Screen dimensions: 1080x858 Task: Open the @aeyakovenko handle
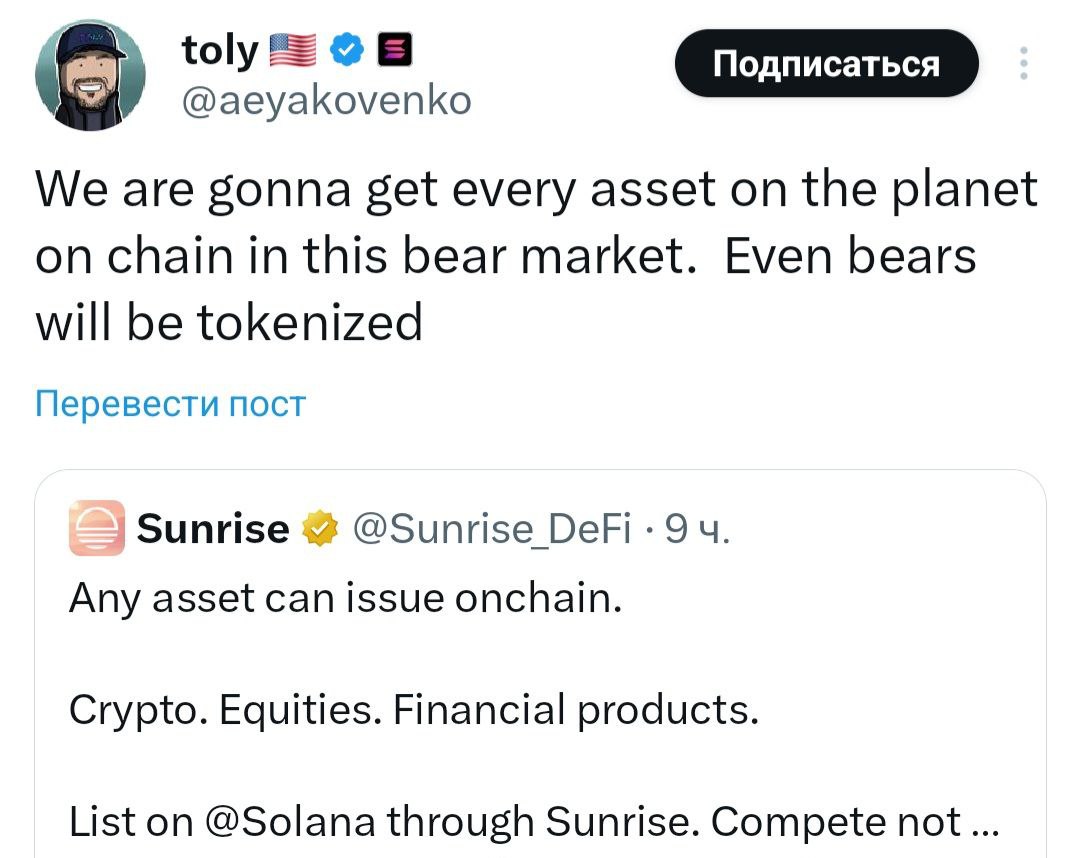[325, 100]
